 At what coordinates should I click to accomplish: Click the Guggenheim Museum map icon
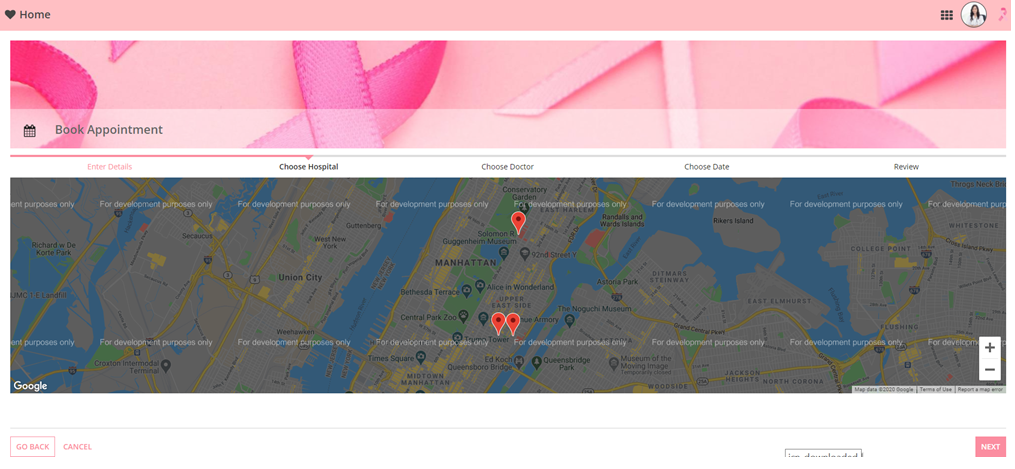[503, 251]
